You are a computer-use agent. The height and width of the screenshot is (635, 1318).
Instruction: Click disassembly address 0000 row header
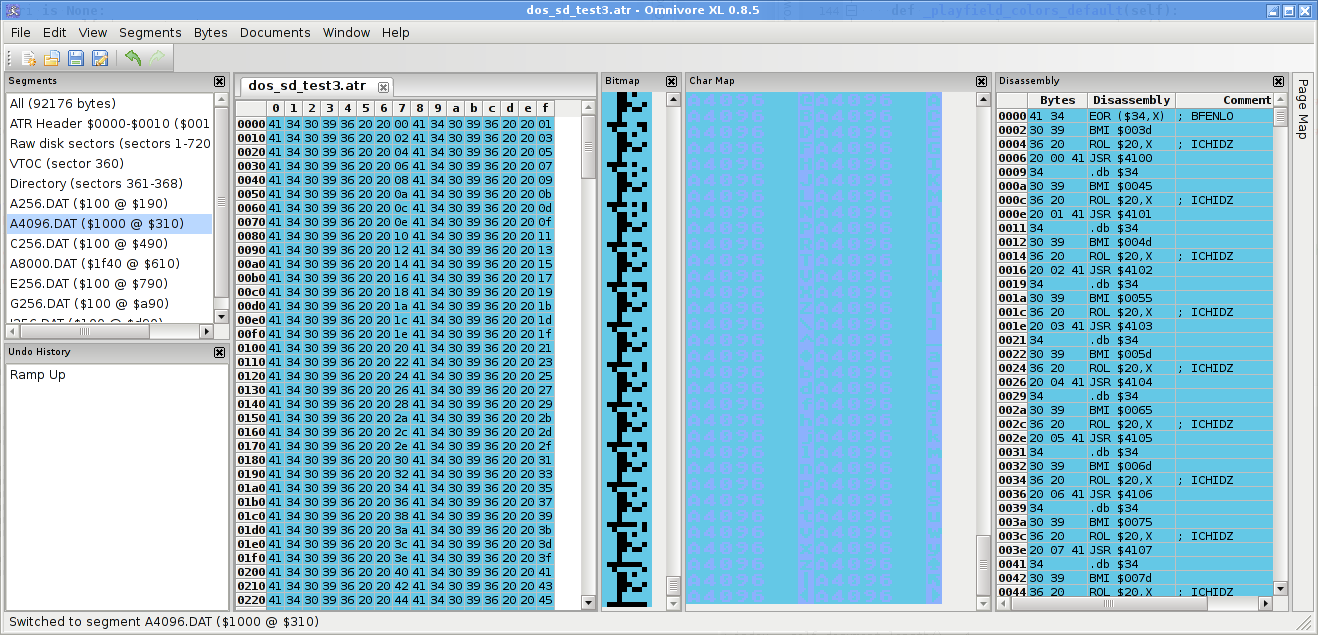click(1012, 116)
